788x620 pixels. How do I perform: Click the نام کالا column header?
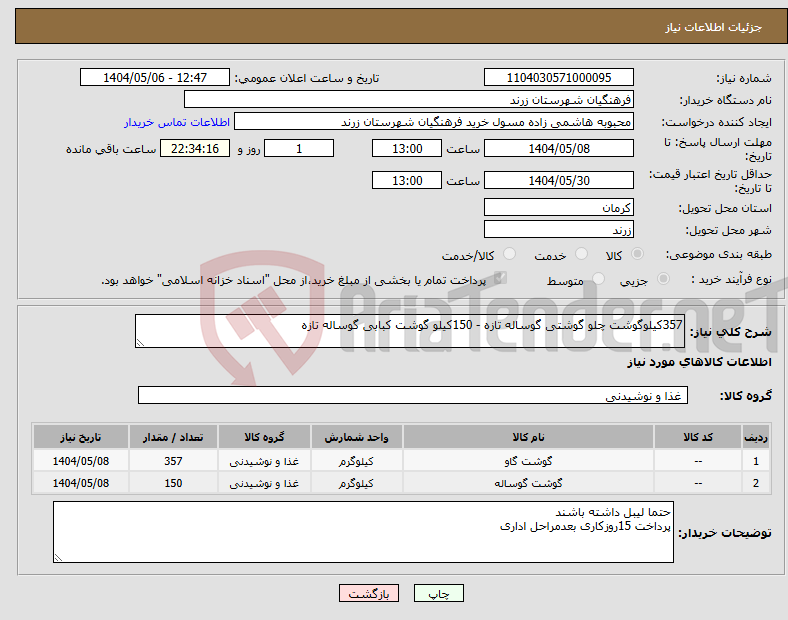point(528,437)
